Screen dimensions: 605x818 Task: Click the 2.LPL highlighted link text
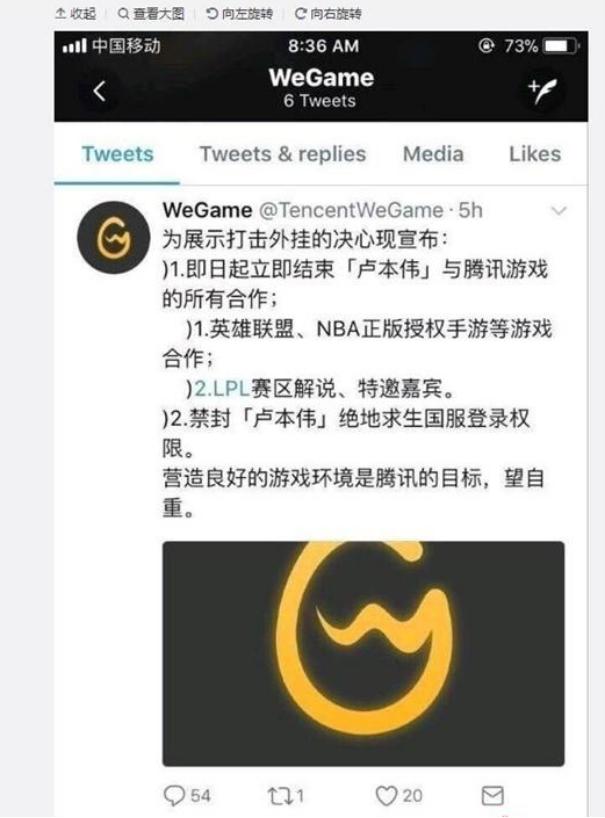[222, 389]
